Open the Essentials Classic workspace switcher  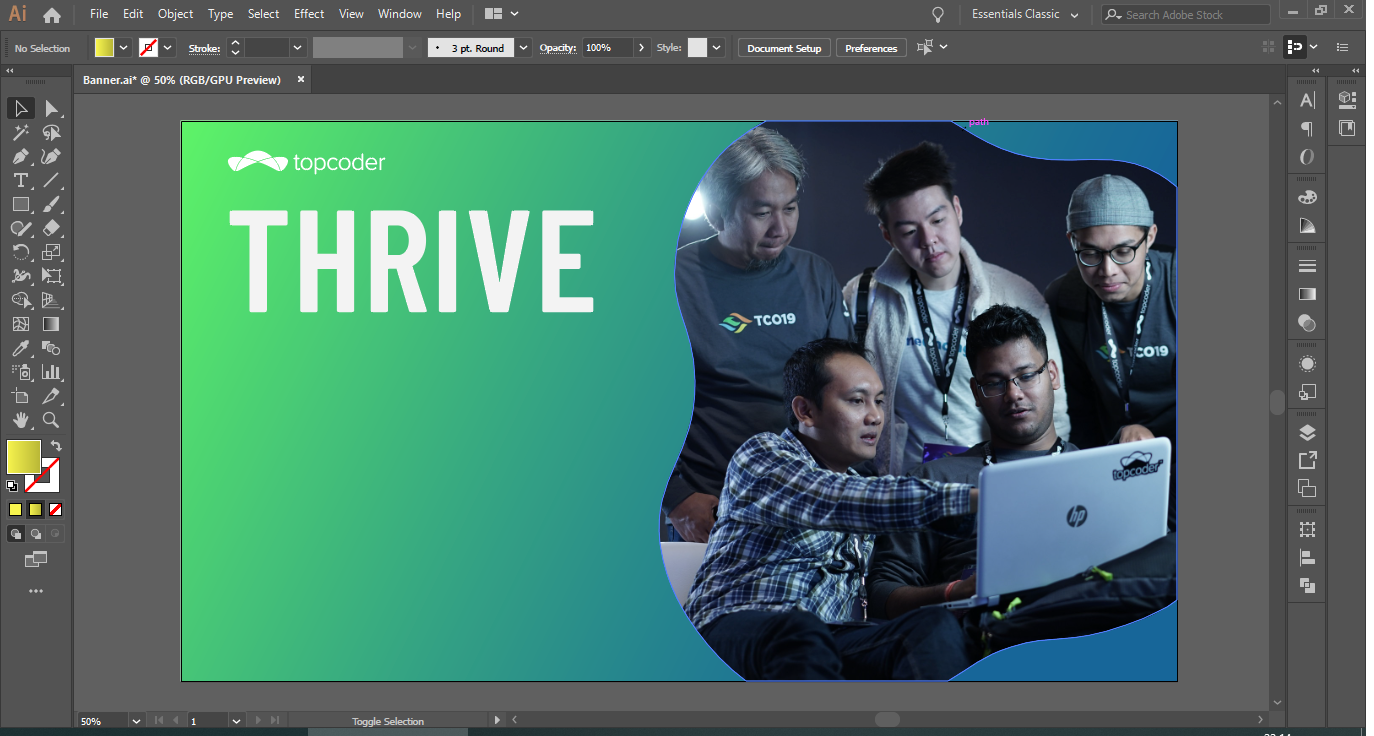click(1026, 15)
